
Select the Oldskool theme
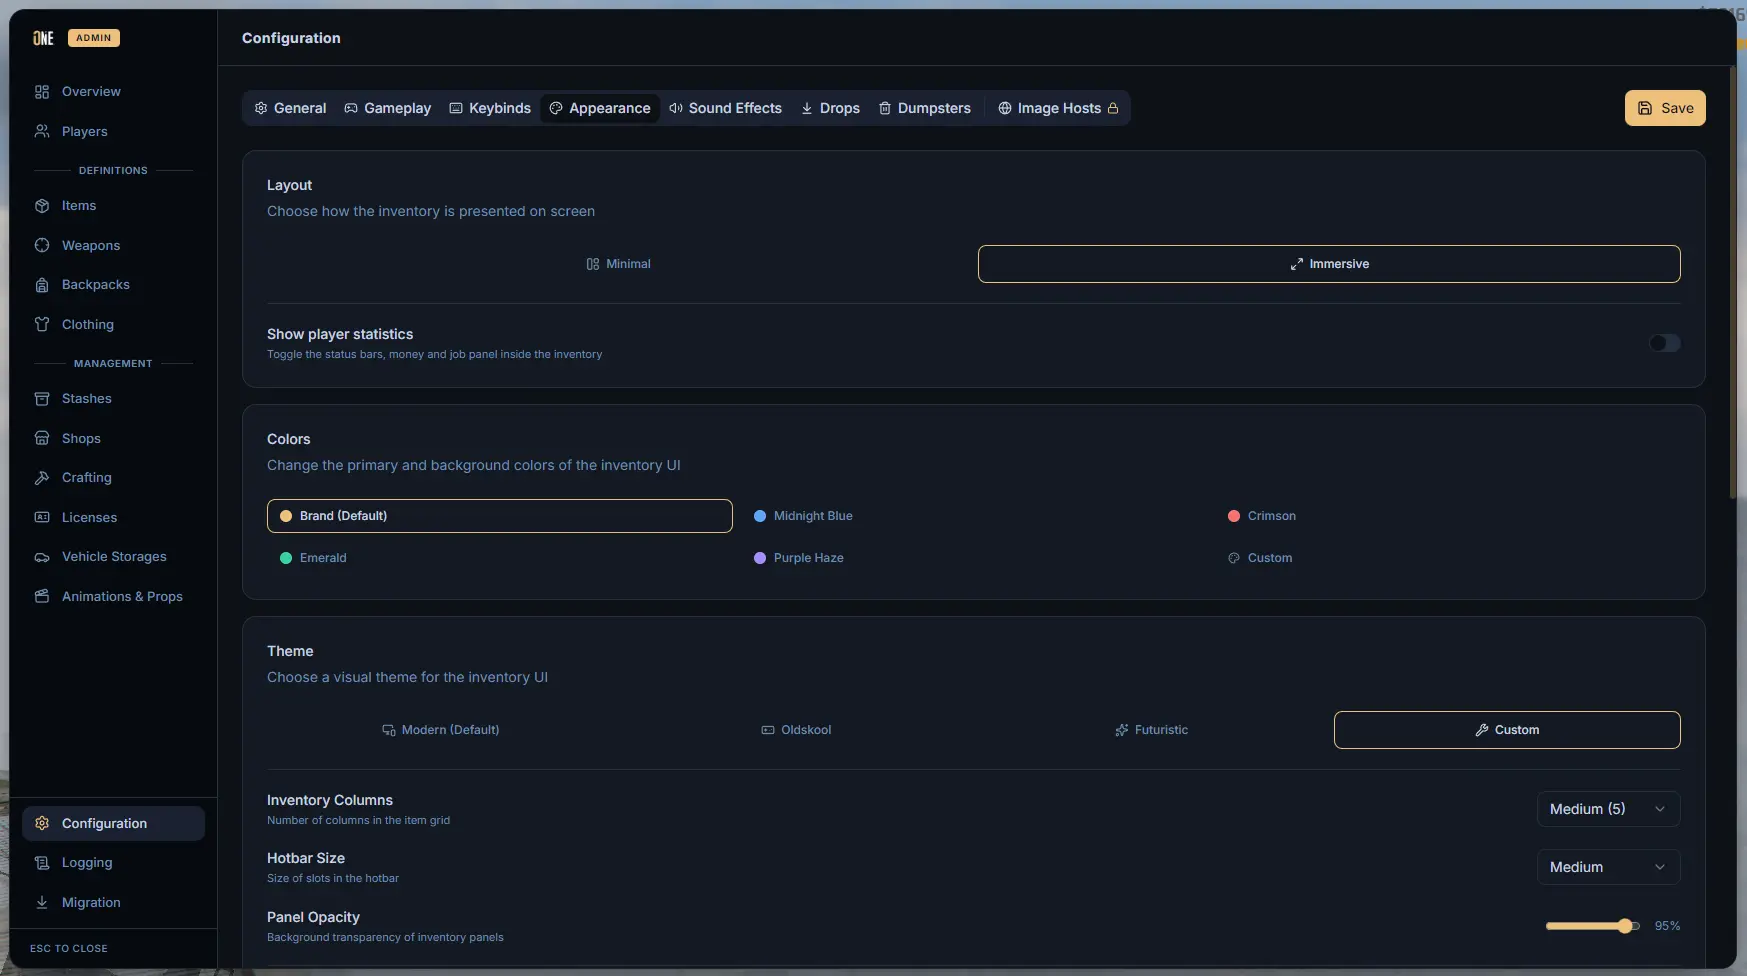point(796,730)
